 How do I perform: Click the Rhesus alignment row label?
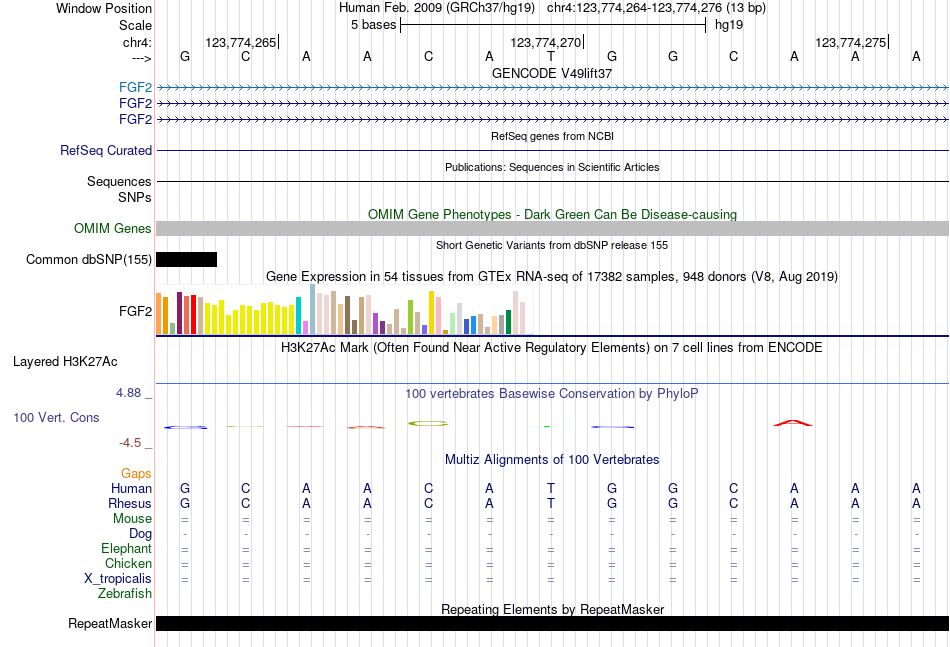[x=130, y=503]
